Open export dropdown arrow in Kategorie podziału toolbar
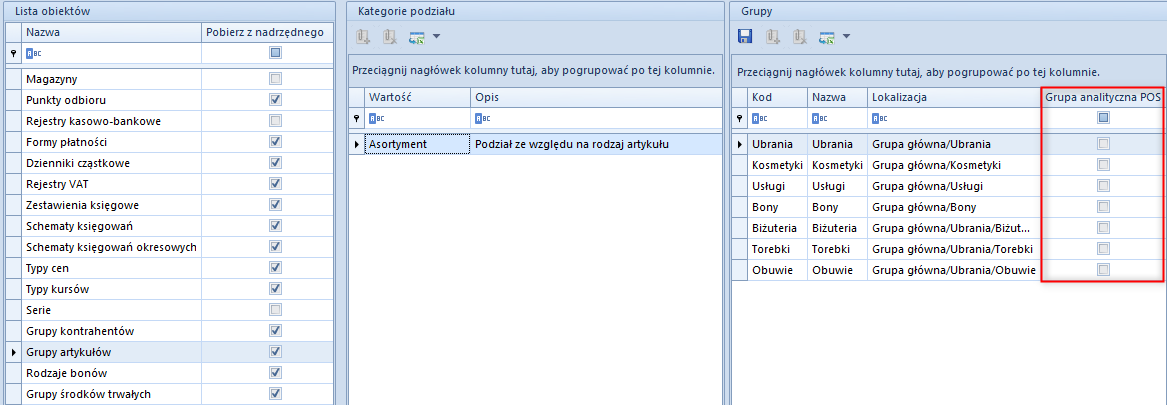 point(437,37)
